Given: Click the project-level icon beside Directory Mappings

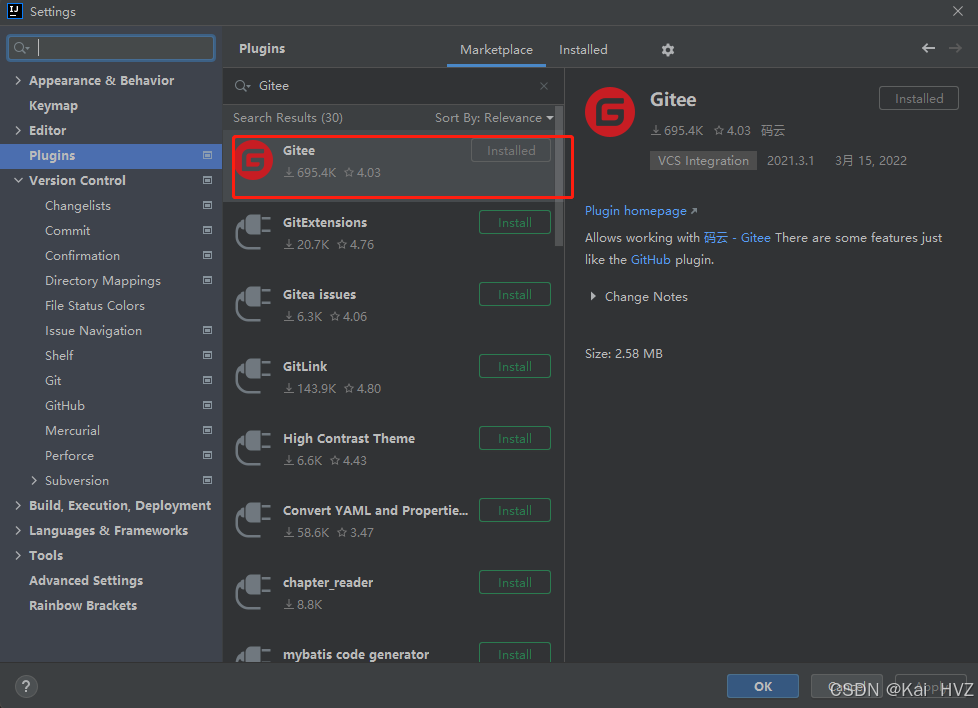Looking at the screenshot, I should tap(208, 280).
